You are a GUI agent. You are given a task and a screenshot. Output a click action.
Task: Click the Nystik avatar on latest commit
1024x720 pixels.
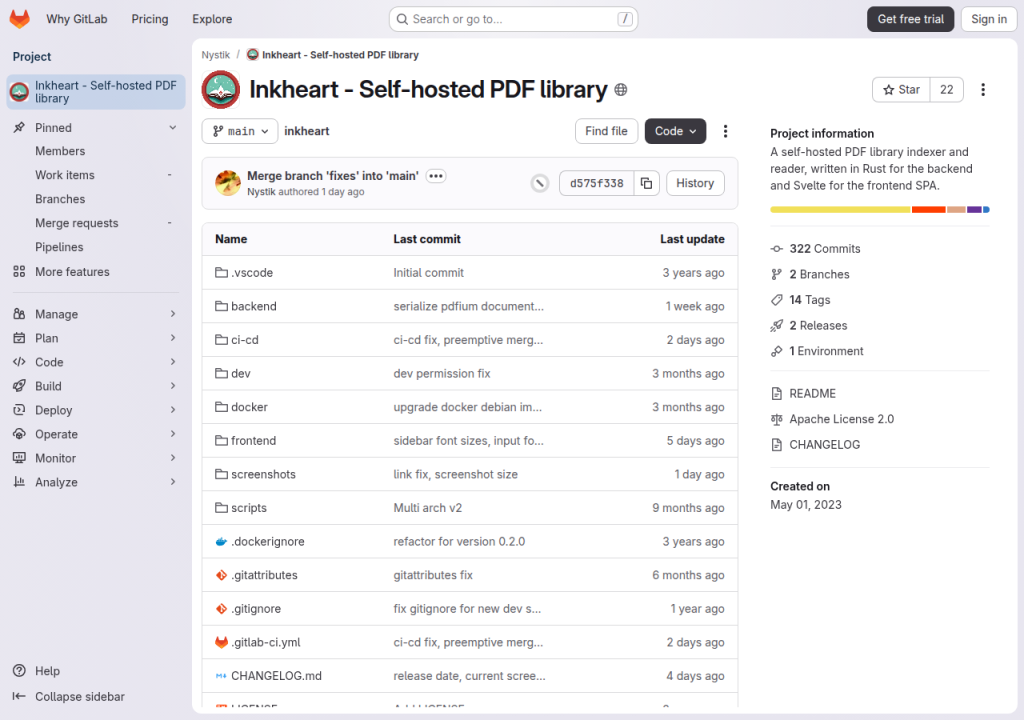(228, 183)
